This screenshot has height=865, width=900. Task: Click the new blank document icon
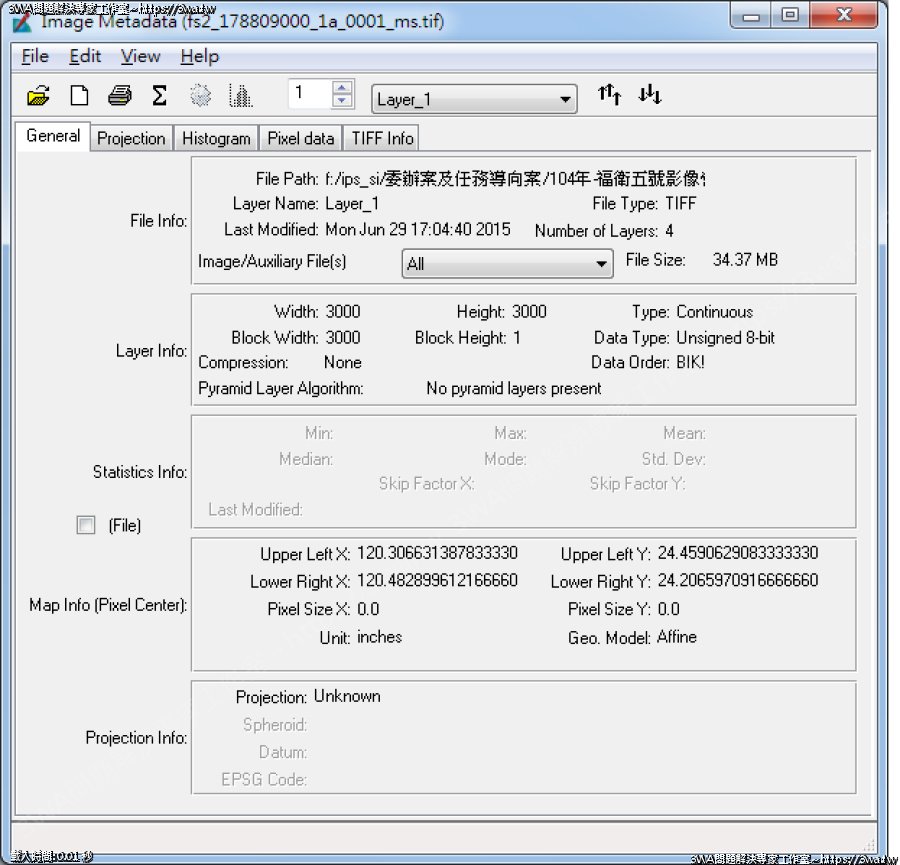(x=79, y=96)
